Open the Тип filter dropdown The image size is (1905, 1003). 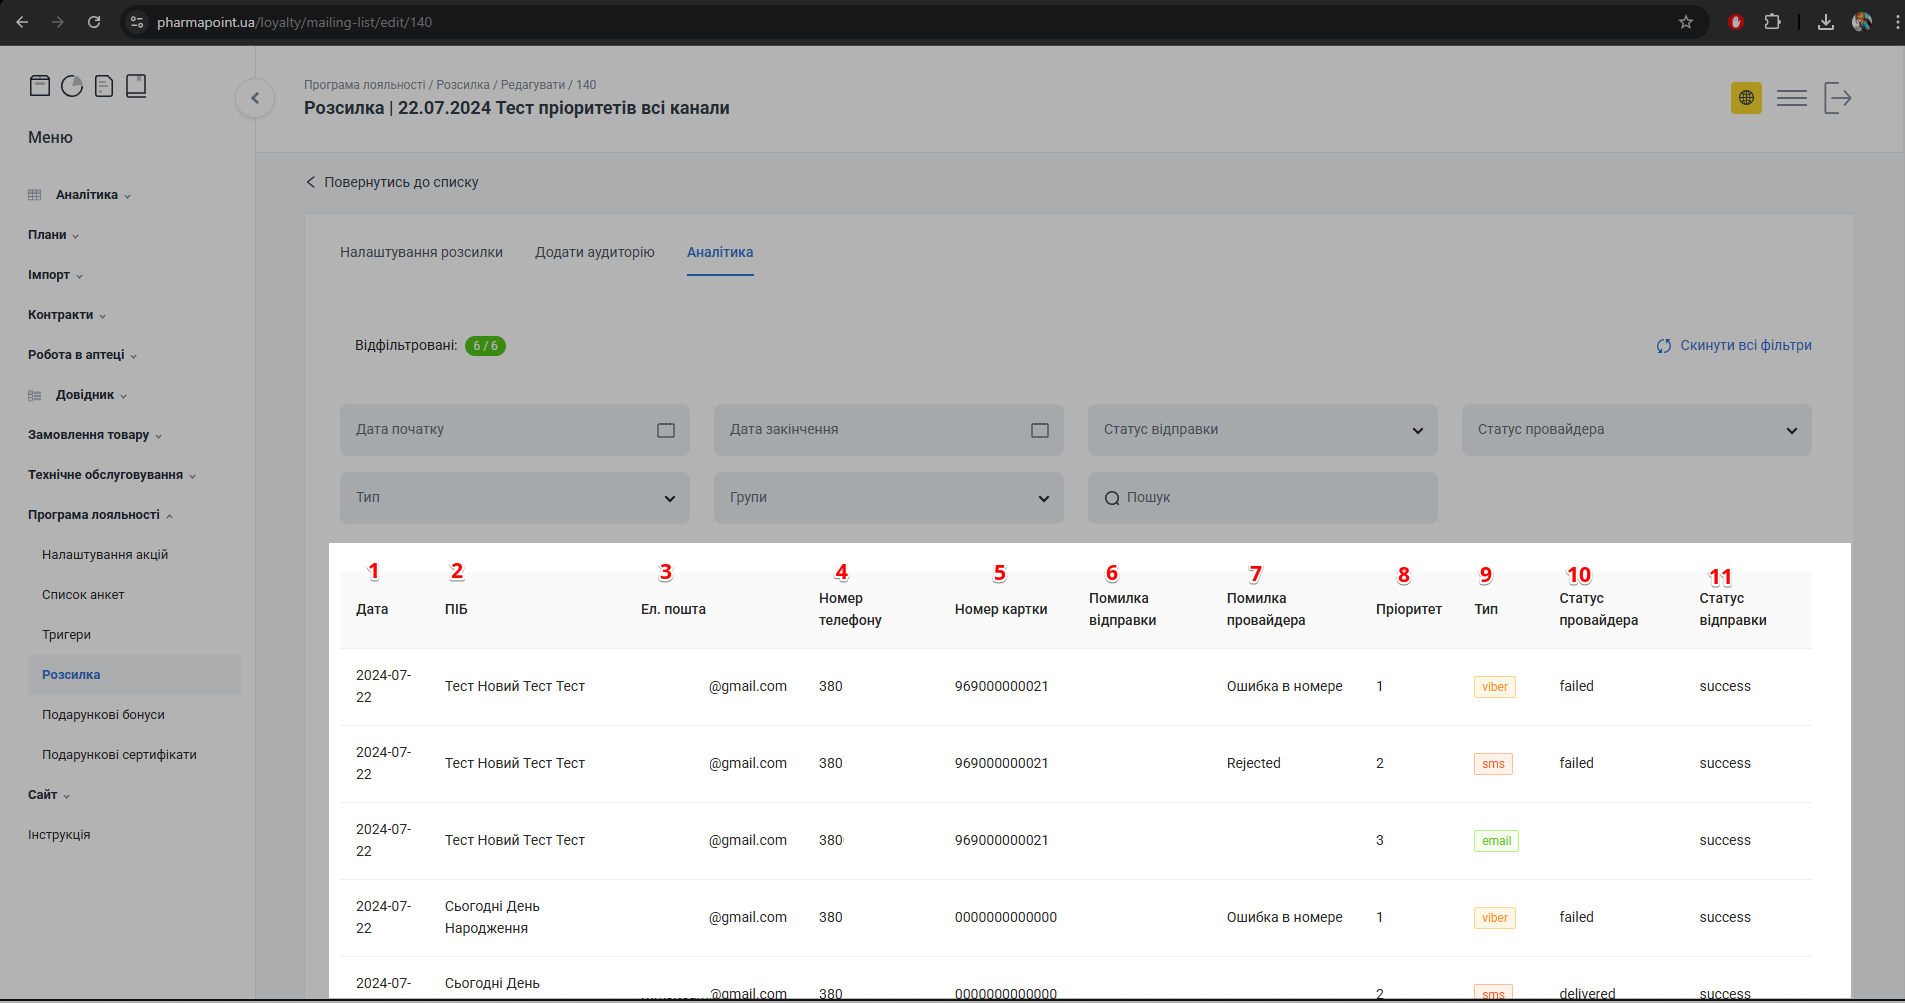515,498
